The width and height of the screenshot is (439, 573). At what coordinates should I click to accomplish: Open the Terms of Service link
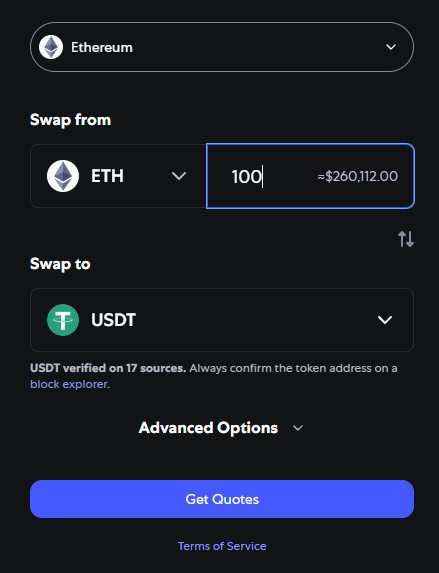(222, 546)
